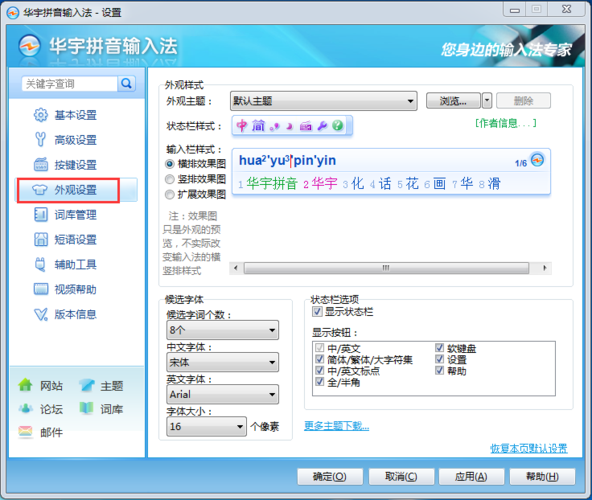Click the 外观设置 shirt icon
This screenshot has width=592, height=500.
coord(40,190)
